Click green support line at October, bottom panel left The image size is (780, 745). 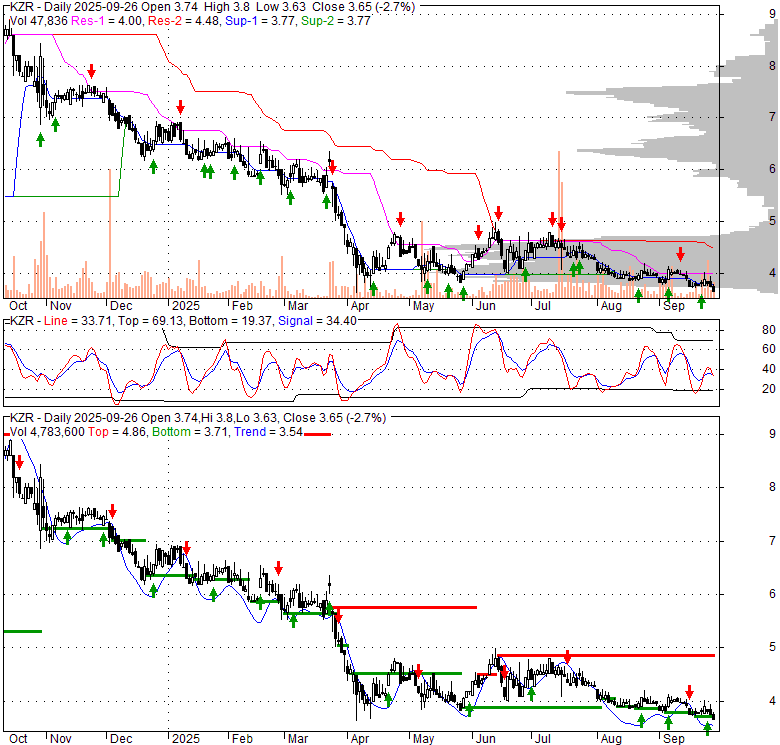[22, 632]
